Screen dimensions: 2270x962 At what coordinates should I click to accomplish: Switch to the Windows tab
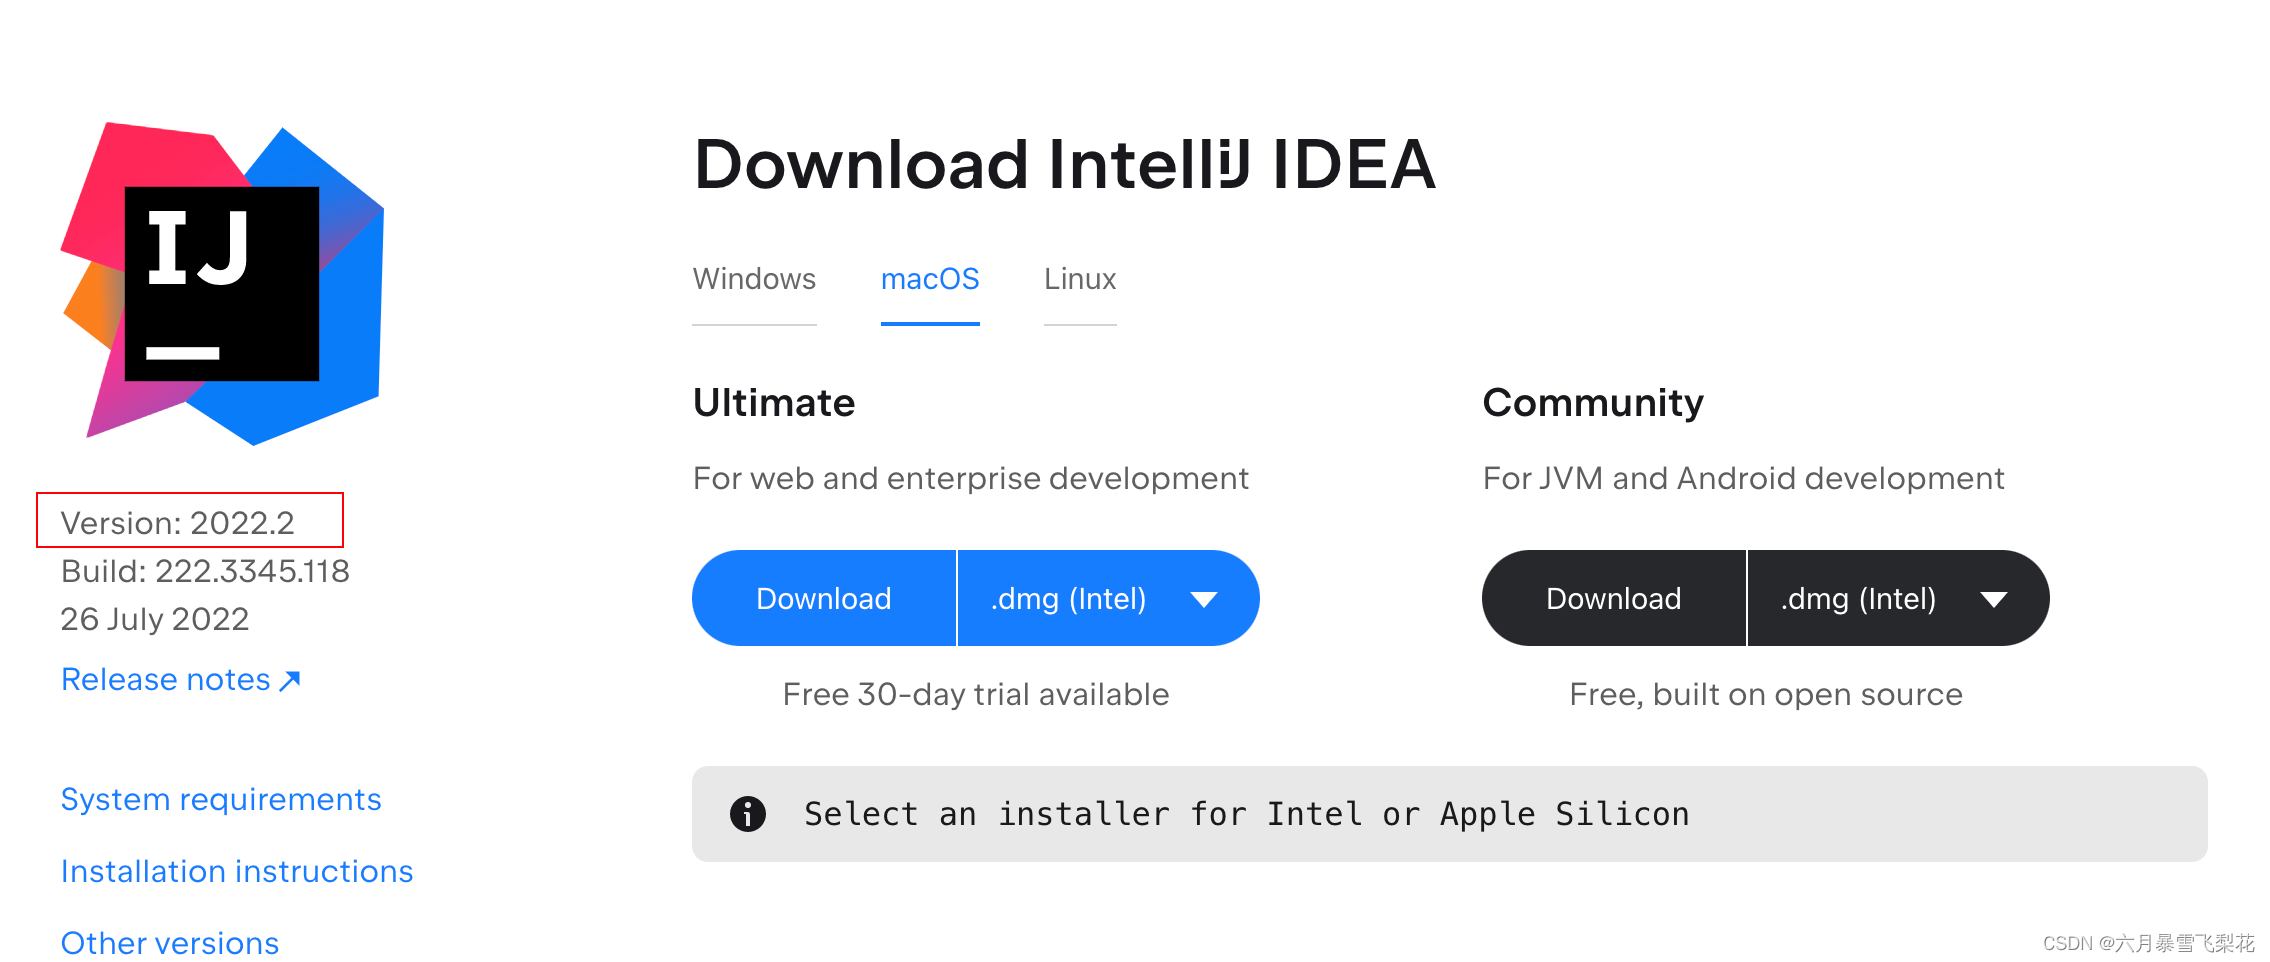753,280
